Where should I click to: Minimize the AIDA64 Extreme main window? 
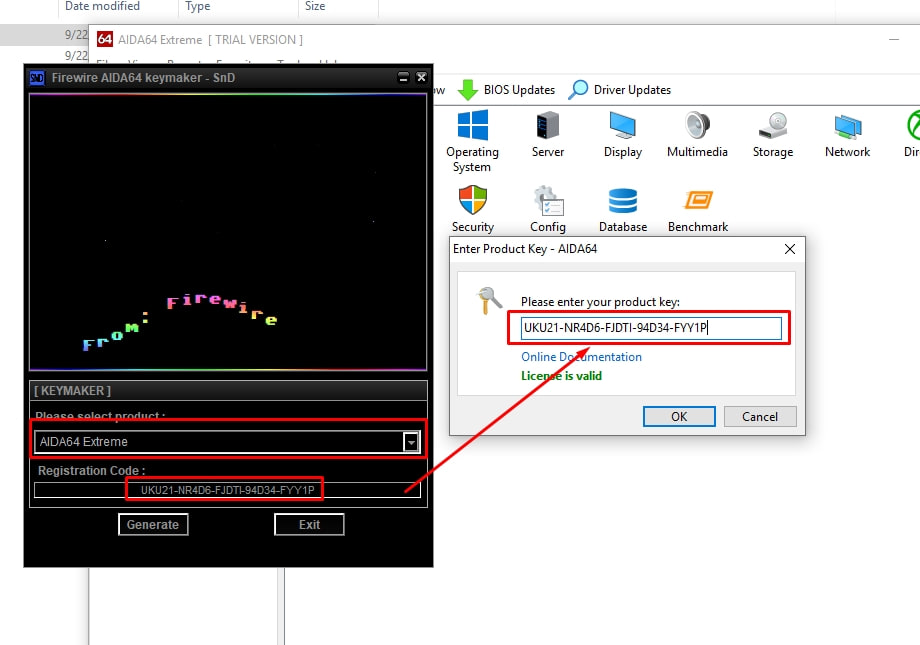click(x=894, y=39)
